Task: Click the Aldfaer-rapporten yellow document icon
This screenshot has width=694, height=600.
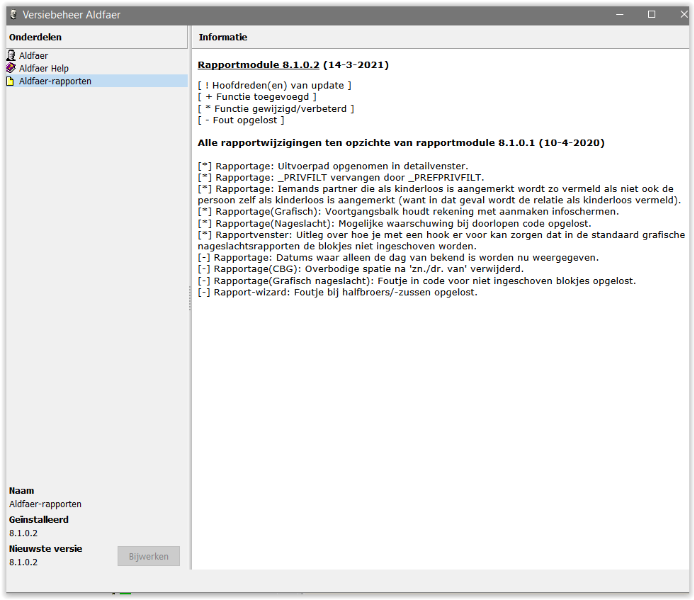Action: pyautogui.click(x=11, y=81)
